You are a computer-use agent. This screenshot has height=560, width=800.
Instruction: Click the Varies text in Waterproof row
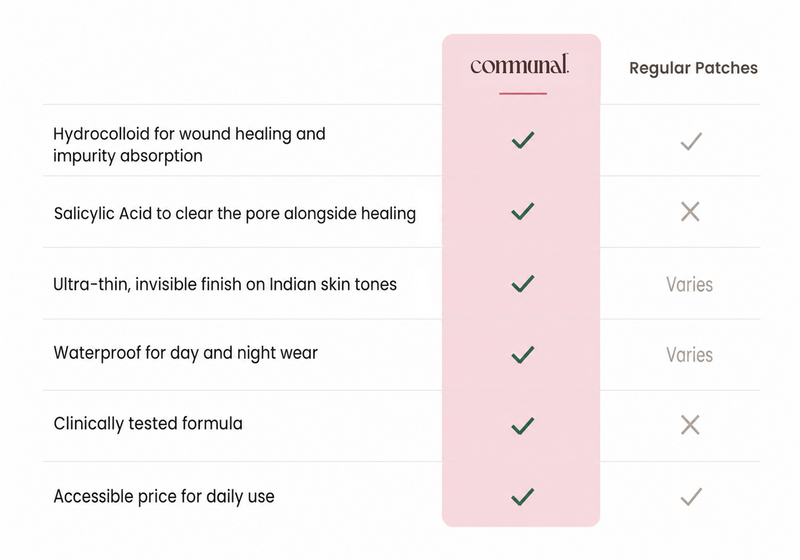tap(689, 354)
